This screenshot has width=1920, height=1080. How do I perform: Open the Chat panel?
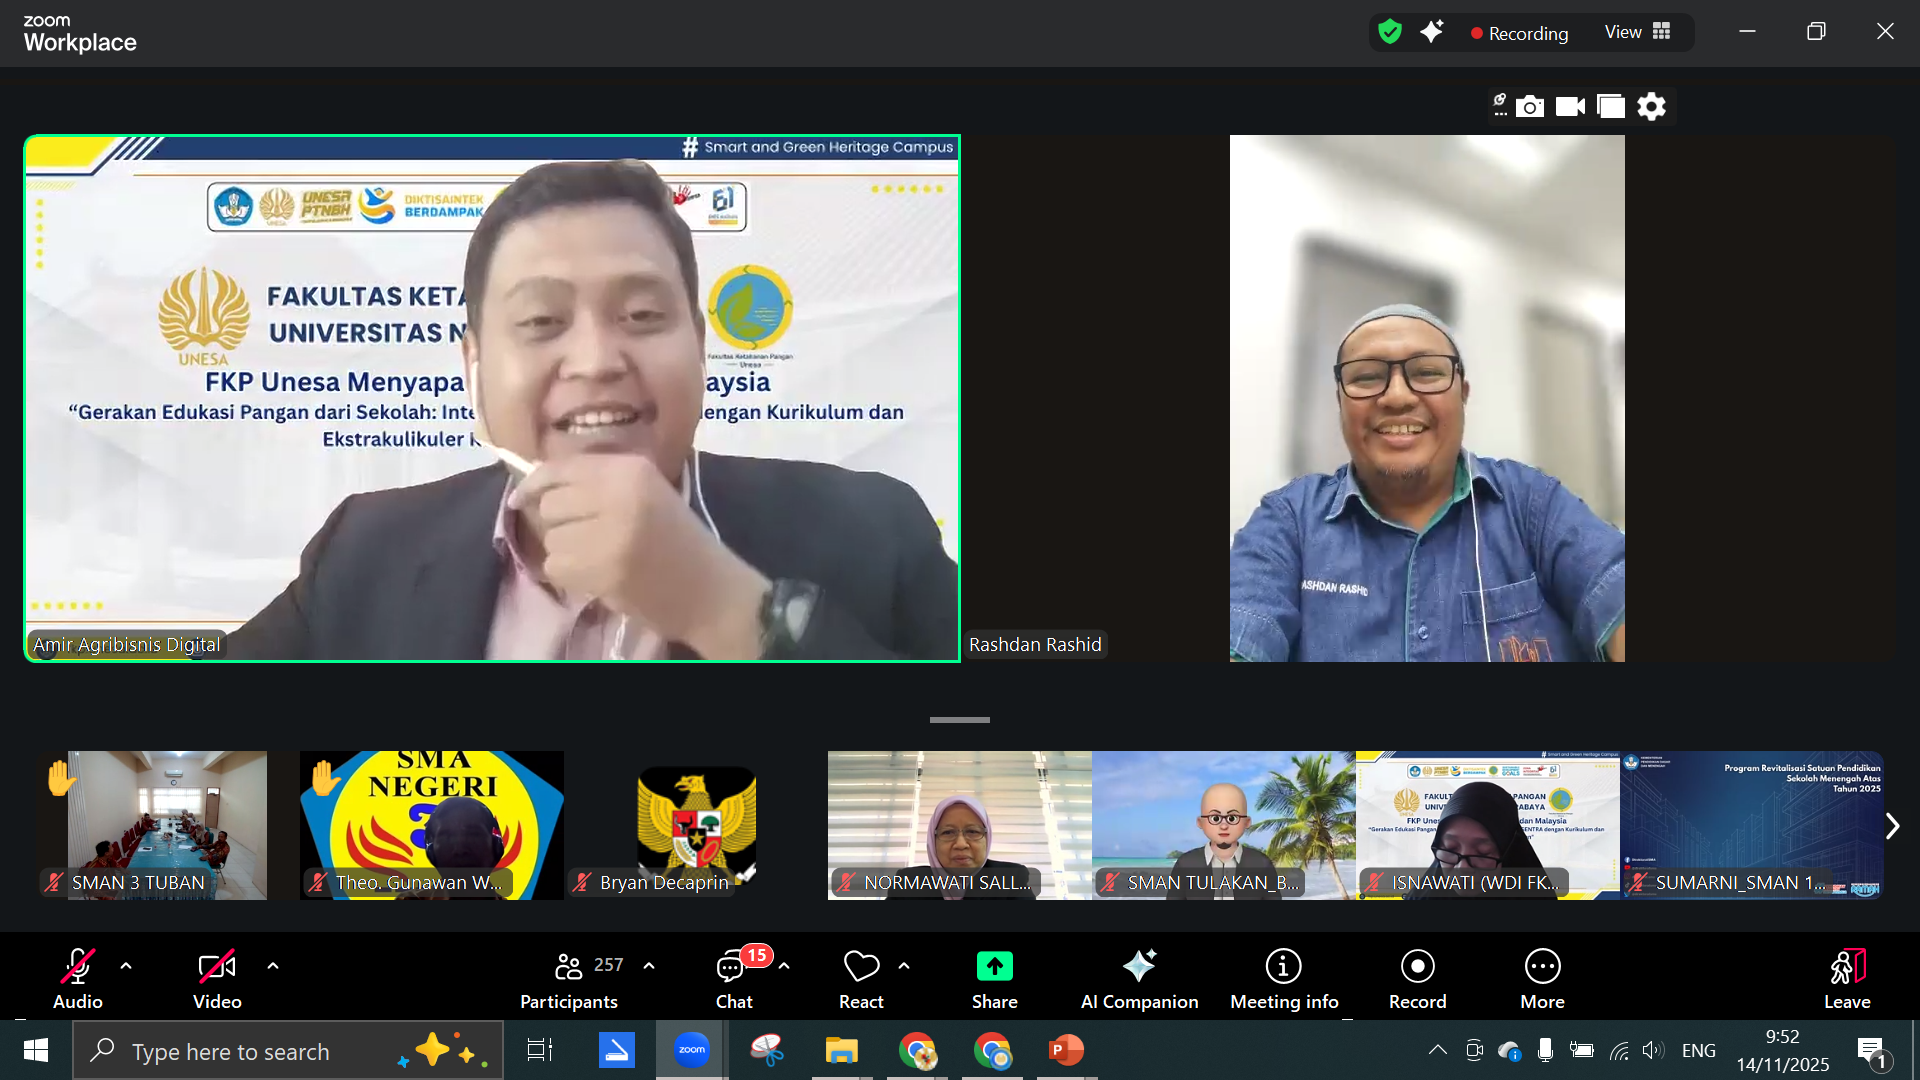click(735, 977)
